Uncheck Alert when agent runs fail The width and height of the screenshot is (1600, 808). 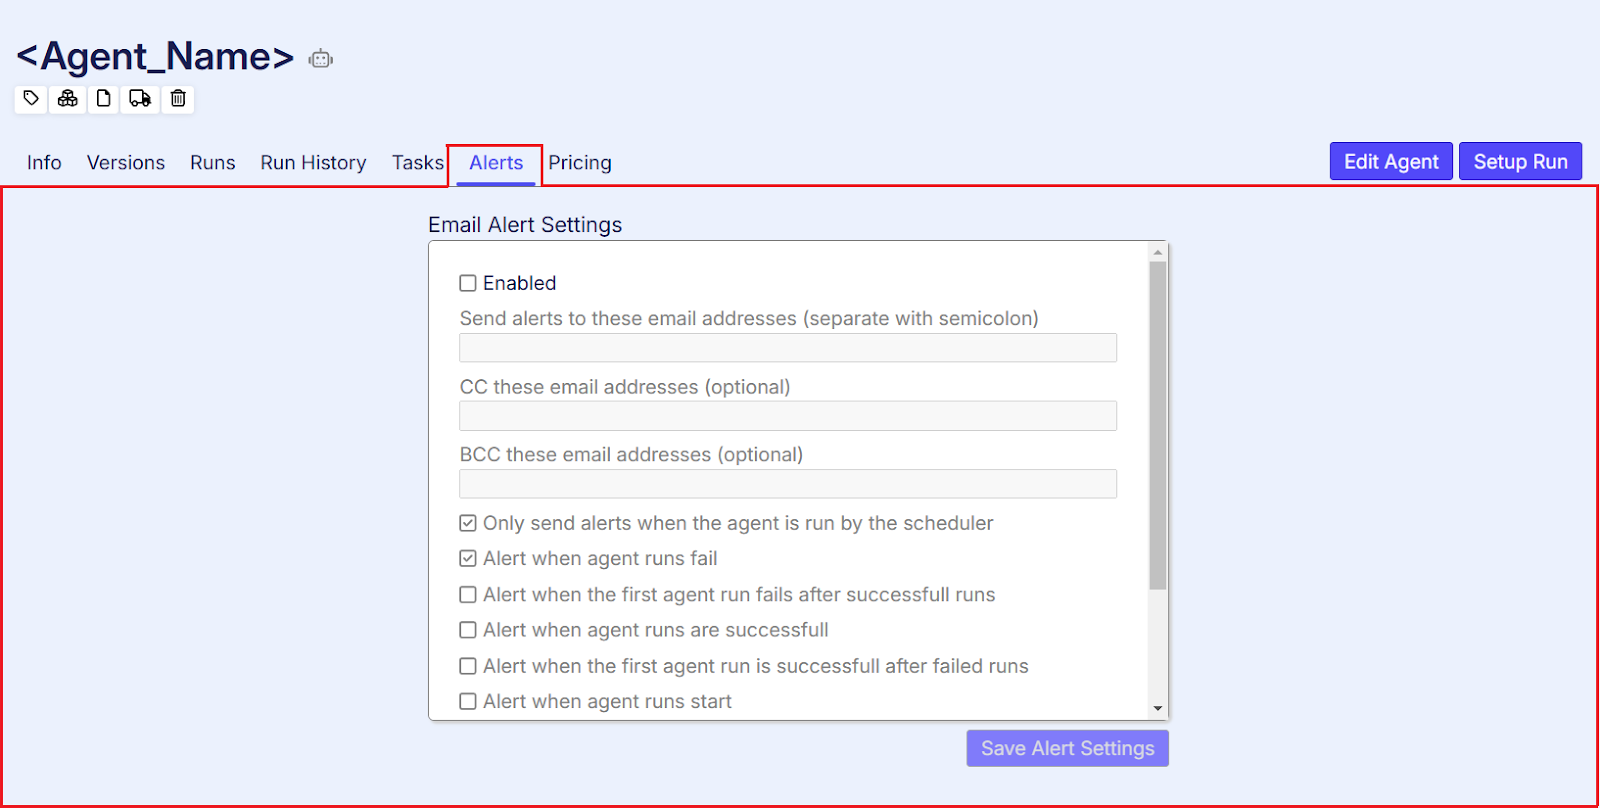click(468, 558)
